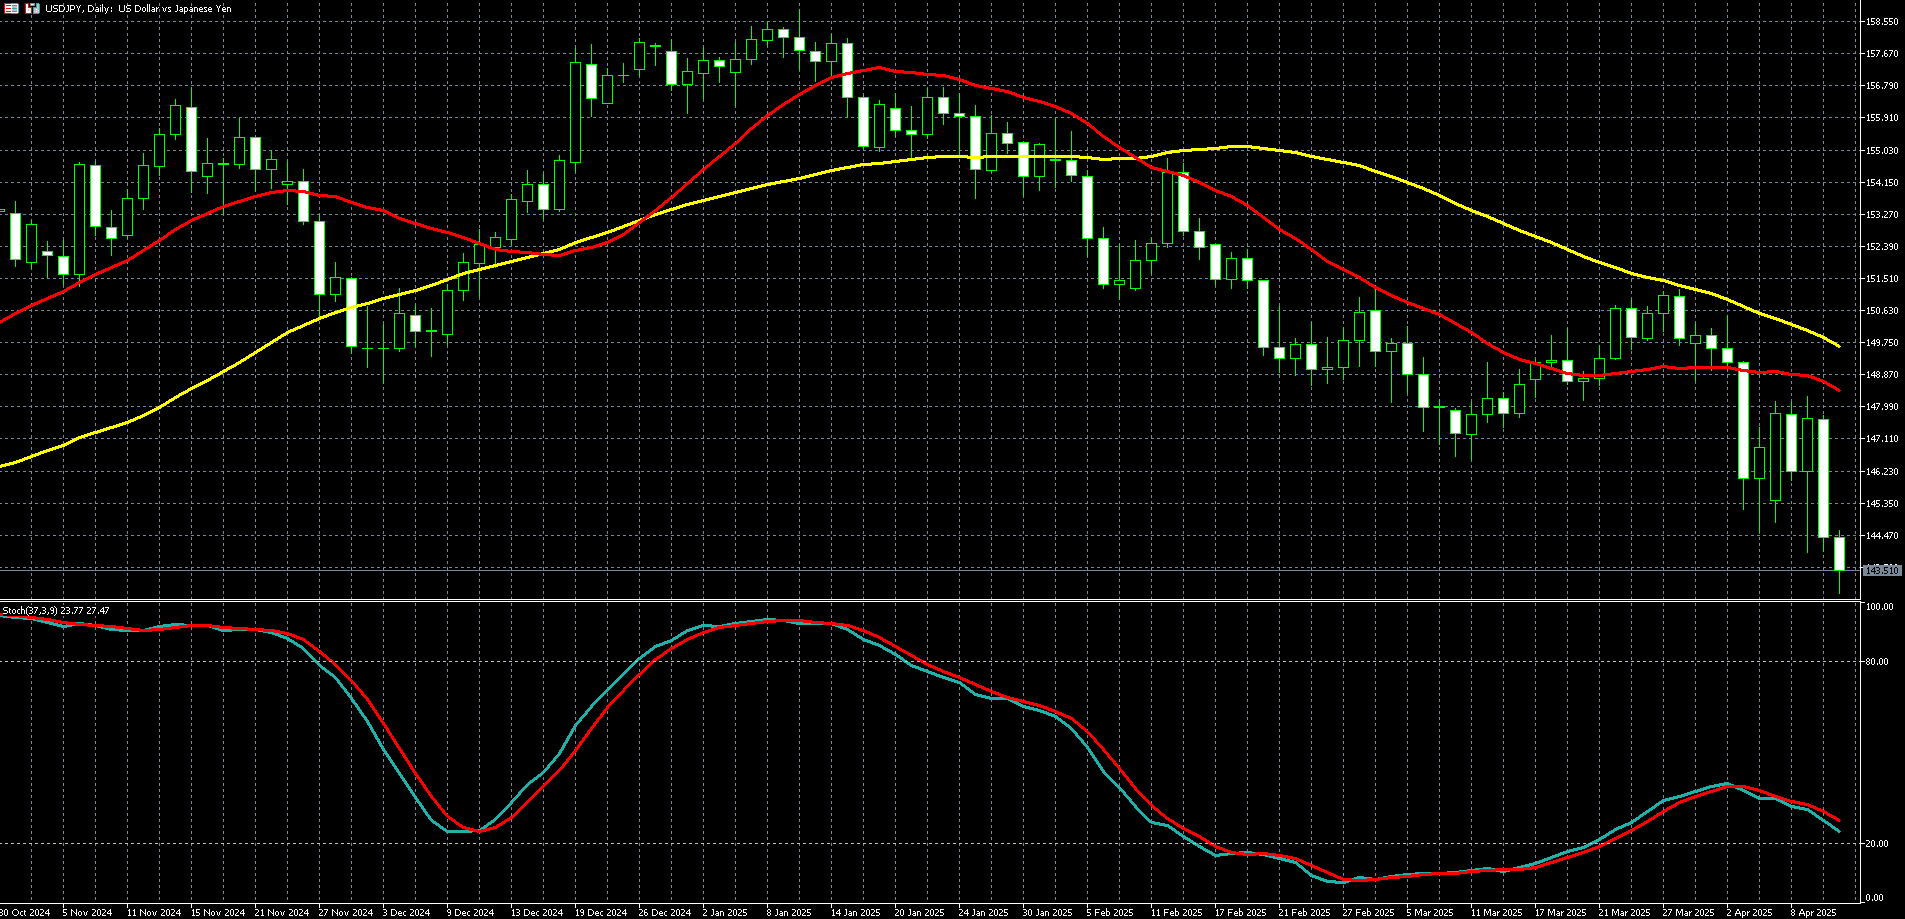
Task: Click the 30 Oct 2024 date marker
Action: (27, 912)
